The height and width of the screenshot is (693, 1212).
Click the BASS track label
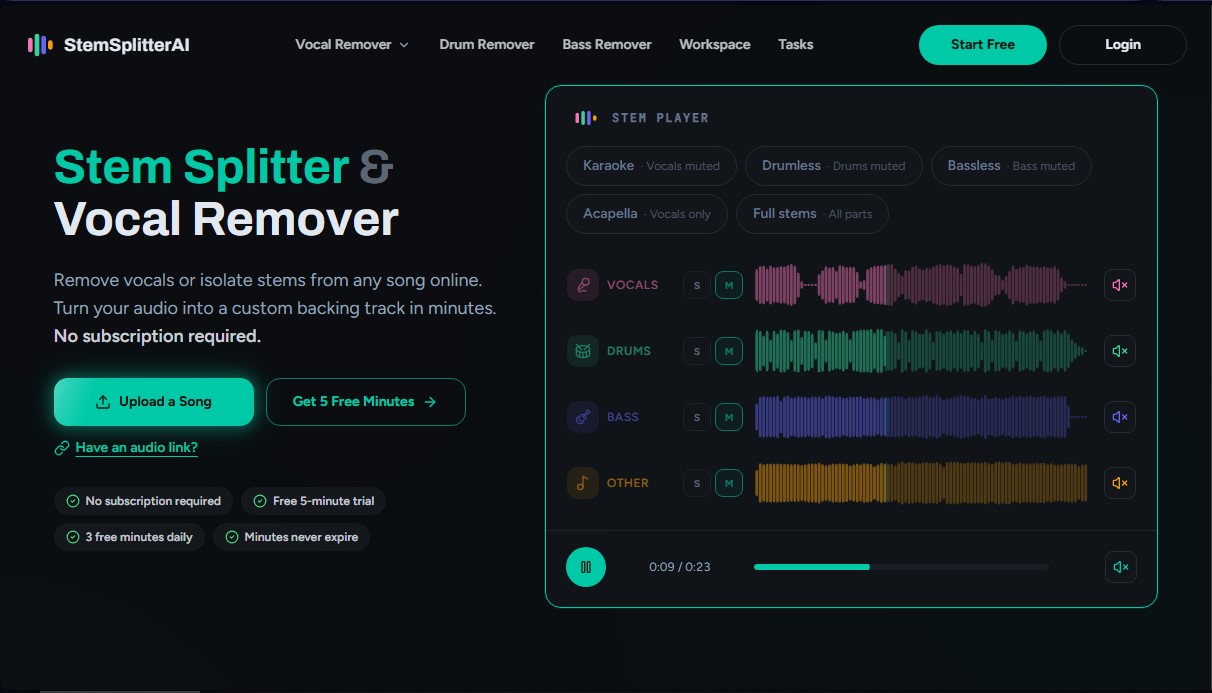coord(623,417)
